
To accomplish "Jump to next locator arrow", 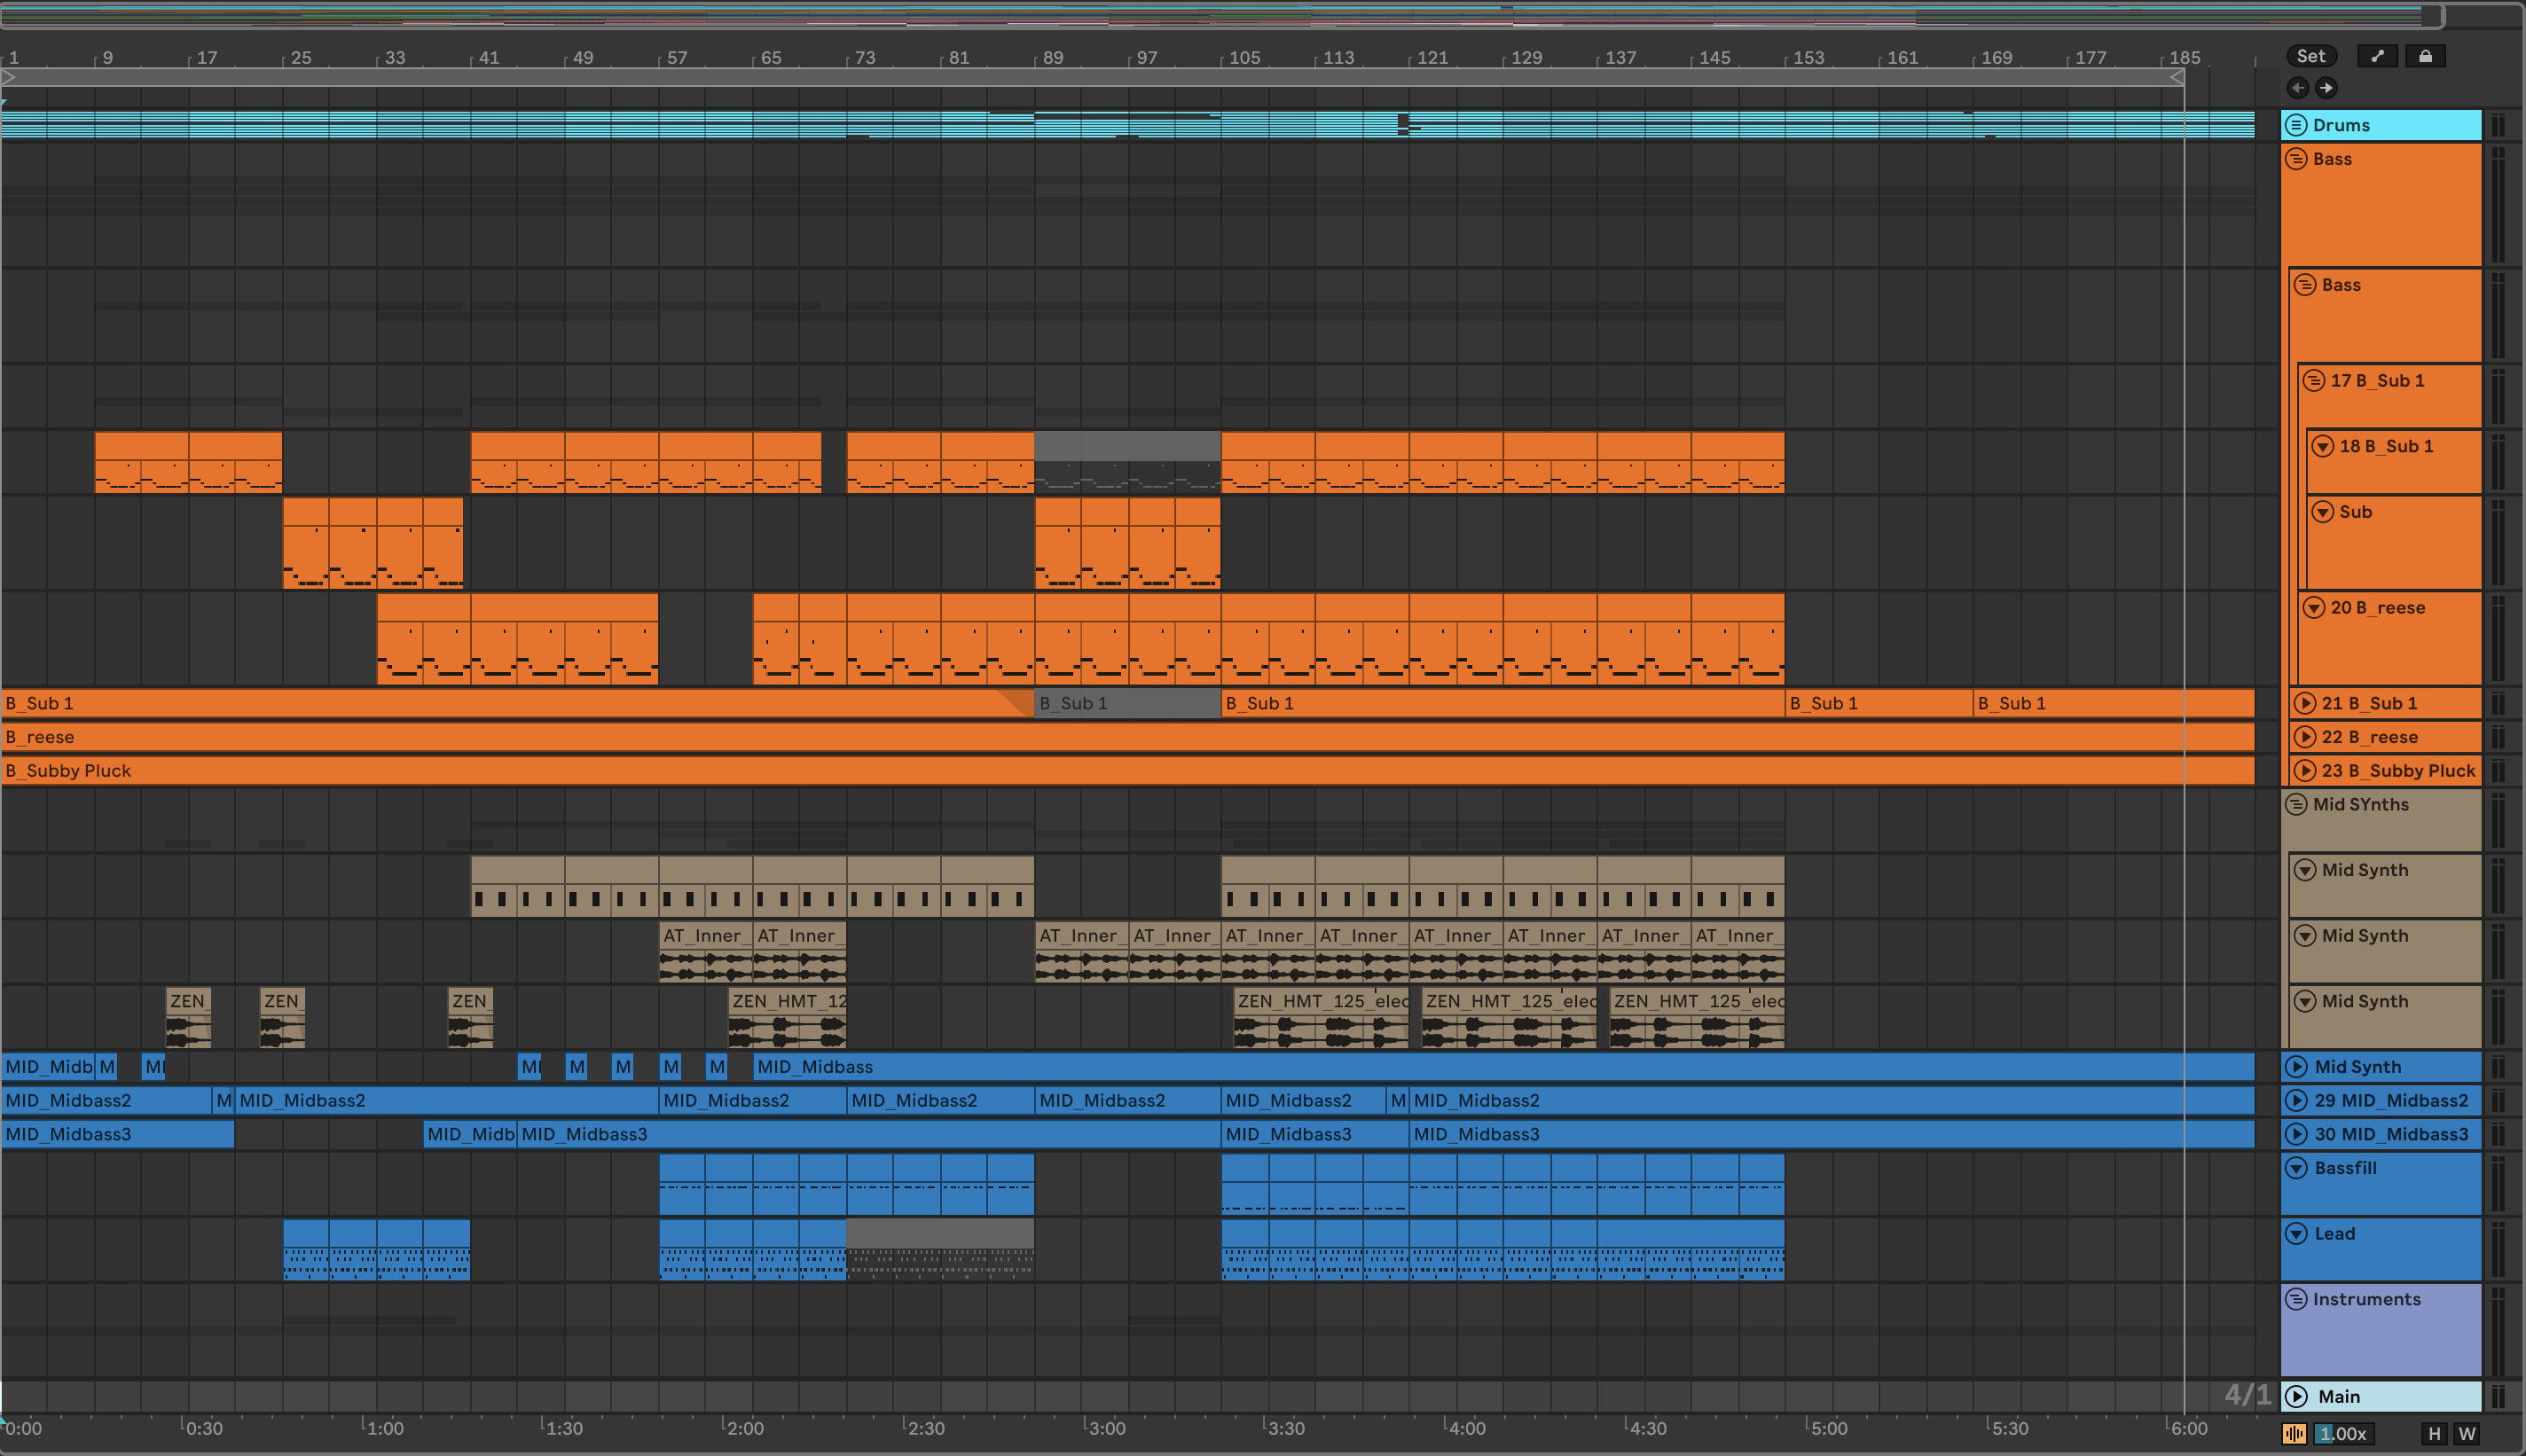I will [2326, 88].
